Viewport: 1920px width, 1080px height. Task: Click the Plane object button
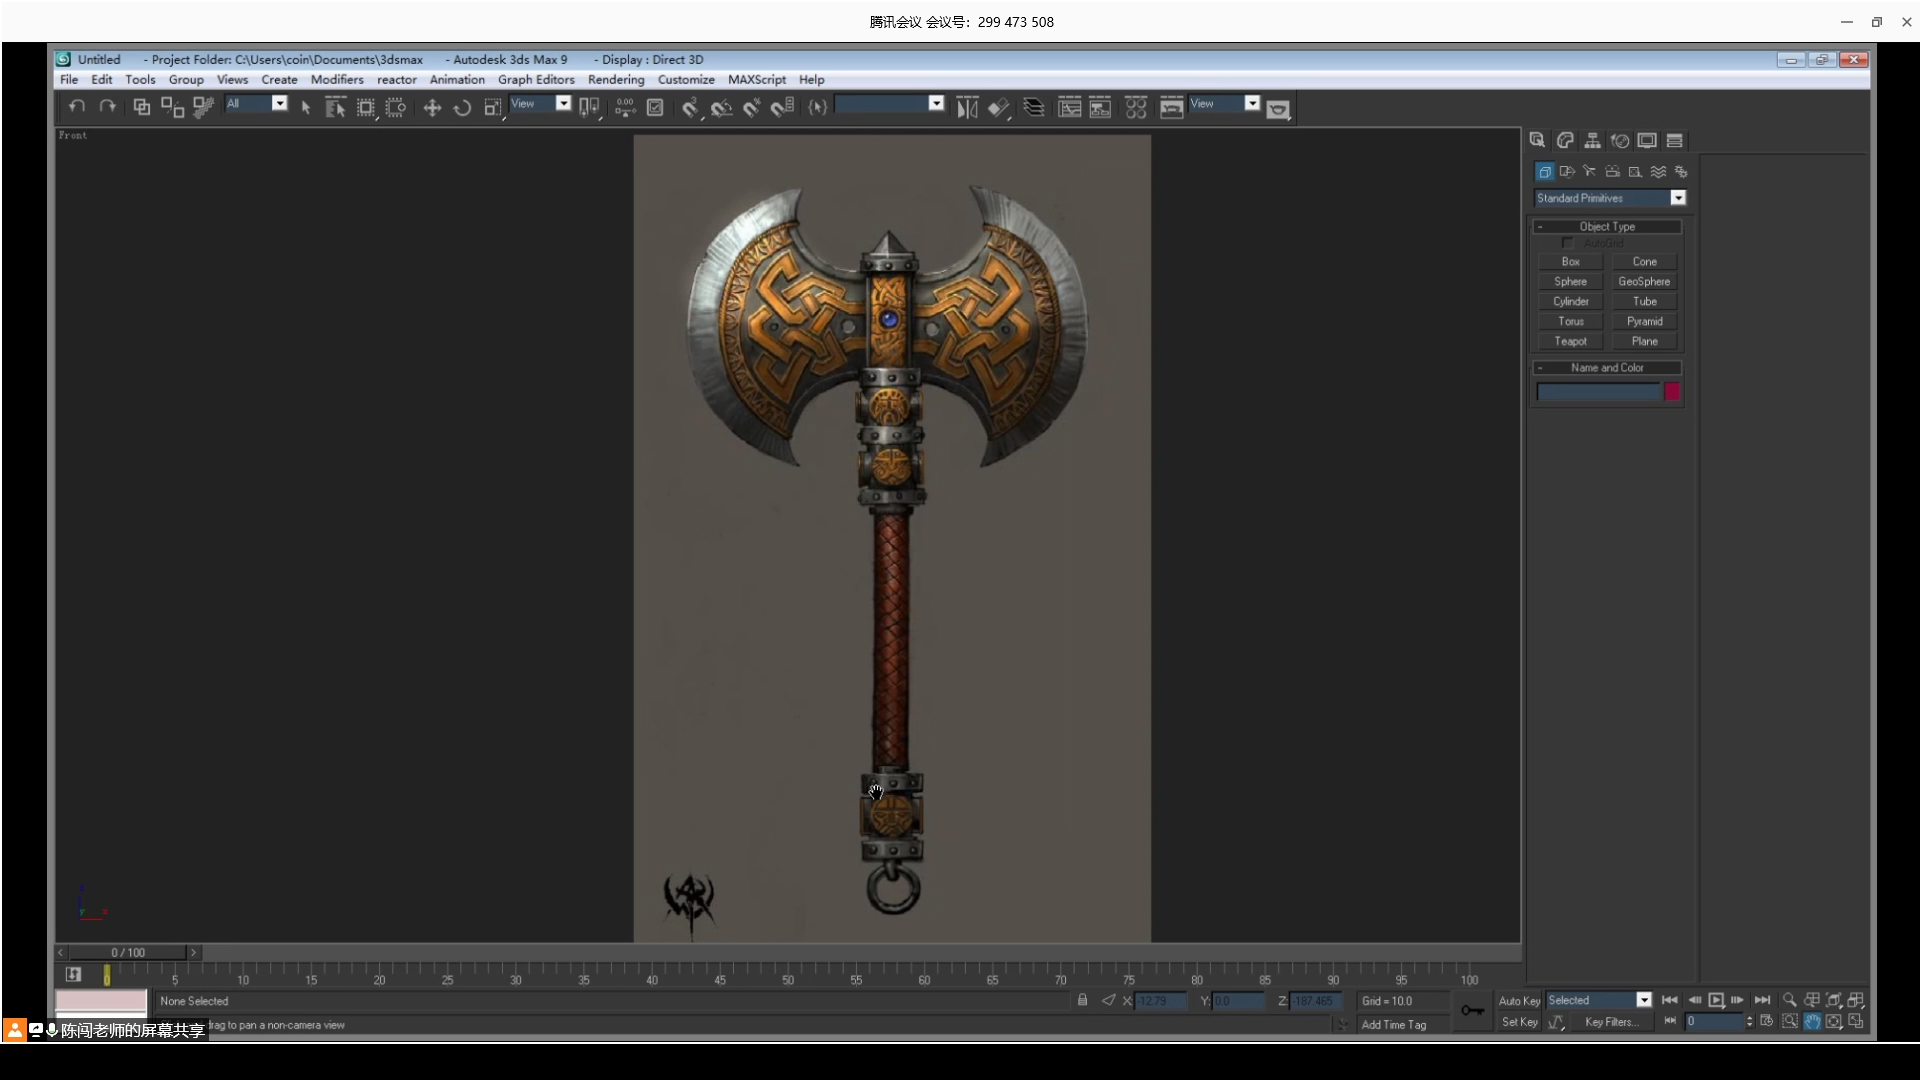[1644, 342]
